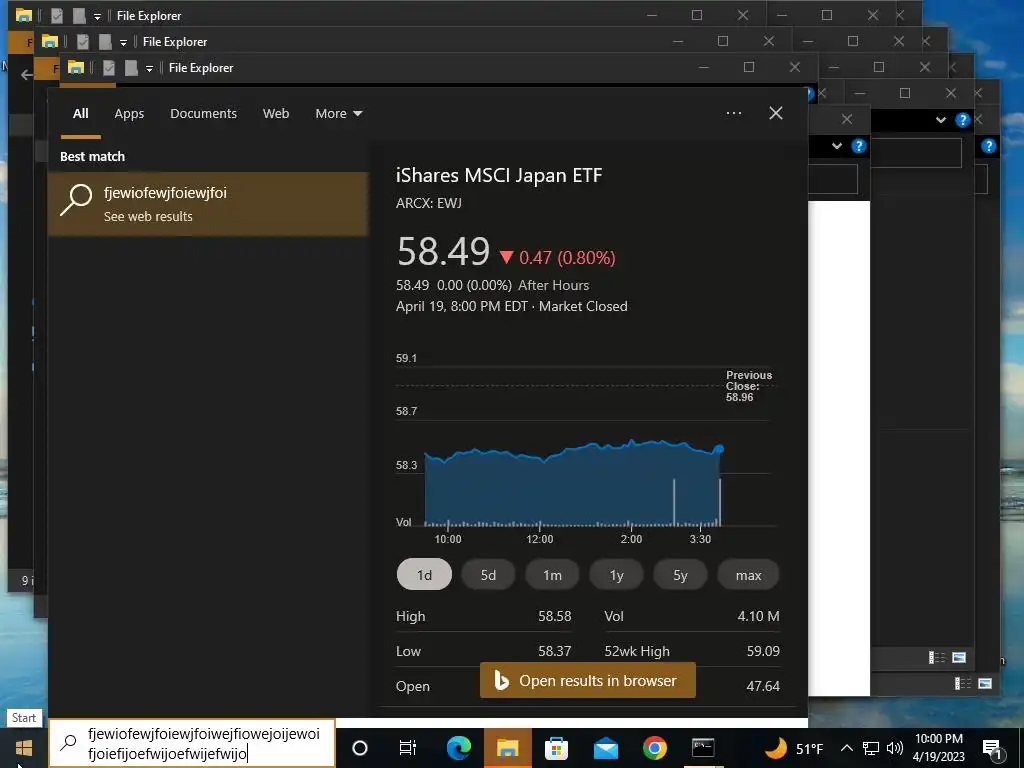
Task: Click the Low 58.37 value
Action: click(x=554, y=651)
